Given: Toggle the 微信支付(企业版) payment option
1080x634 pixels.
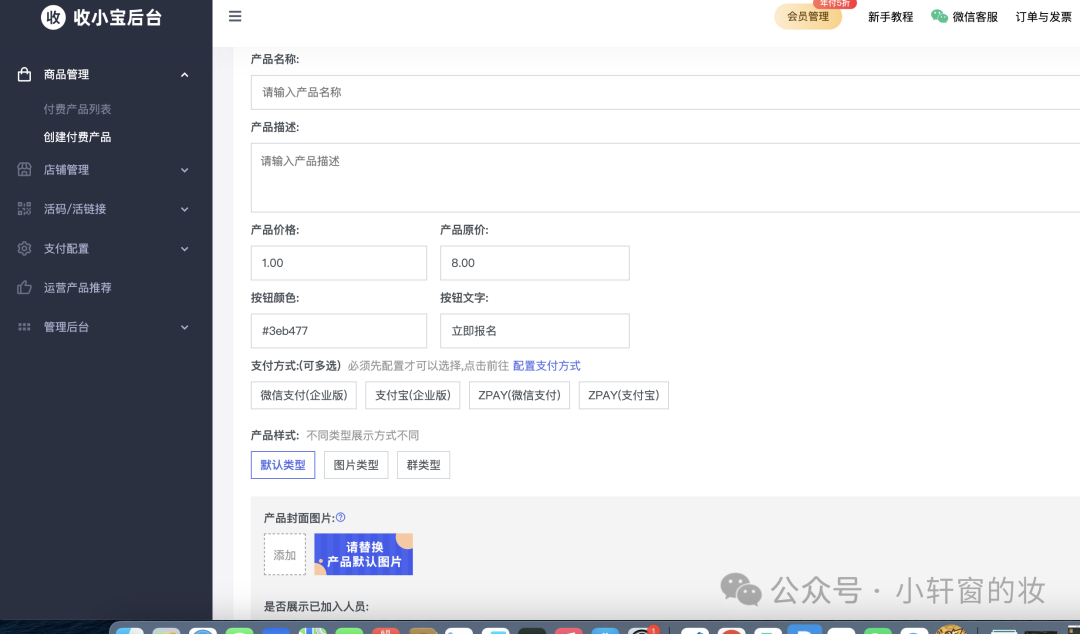Looking at the screenshot, I should pyautogui.click(x=303, y=395).
